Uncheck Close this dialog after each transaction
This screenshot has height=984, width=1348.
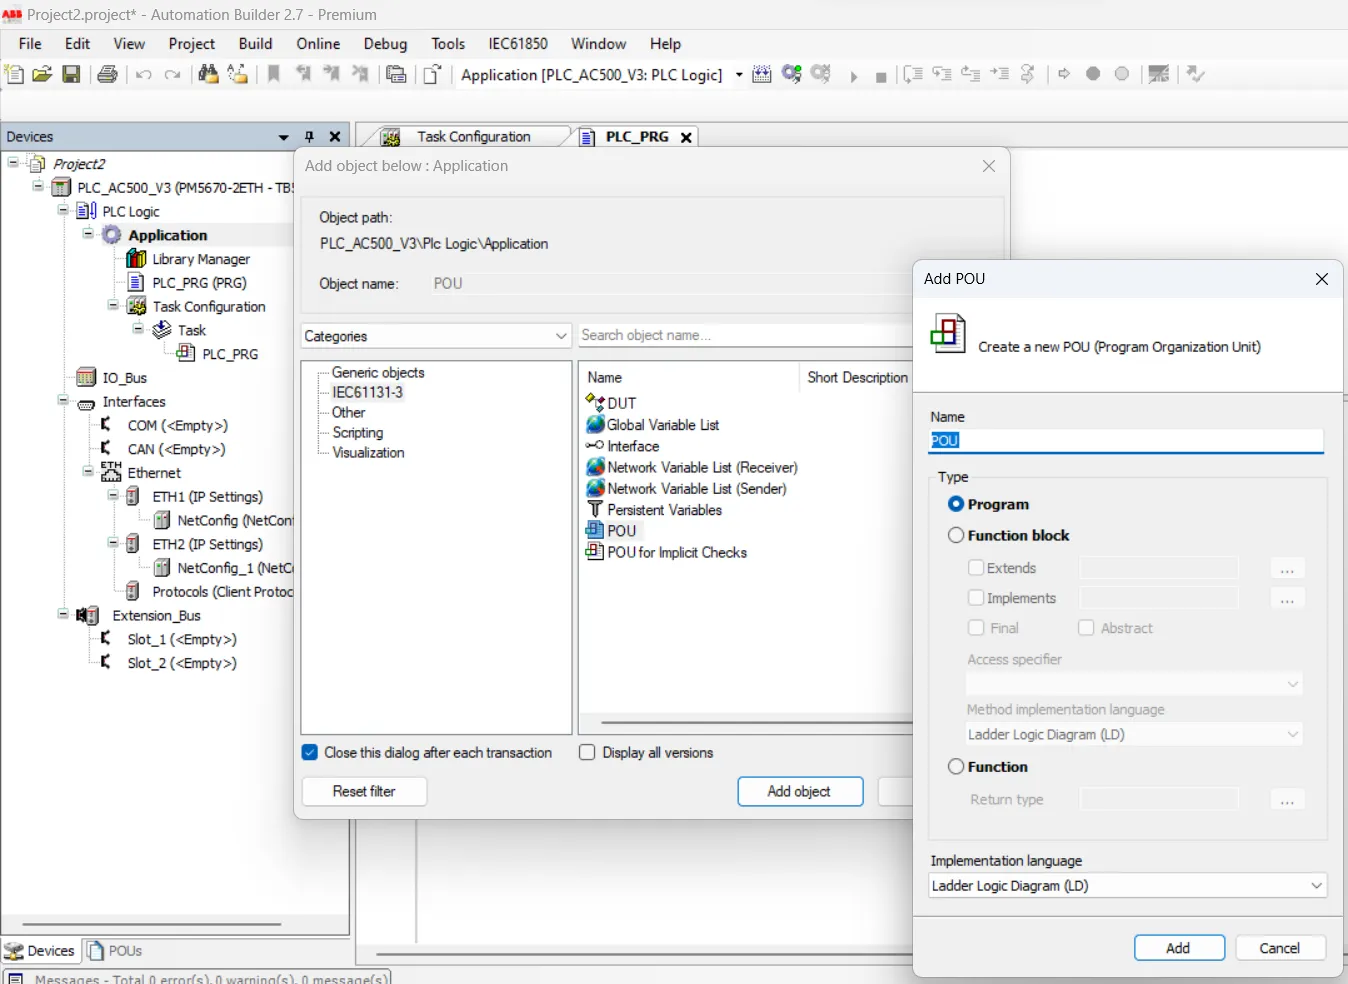(310, 753)
